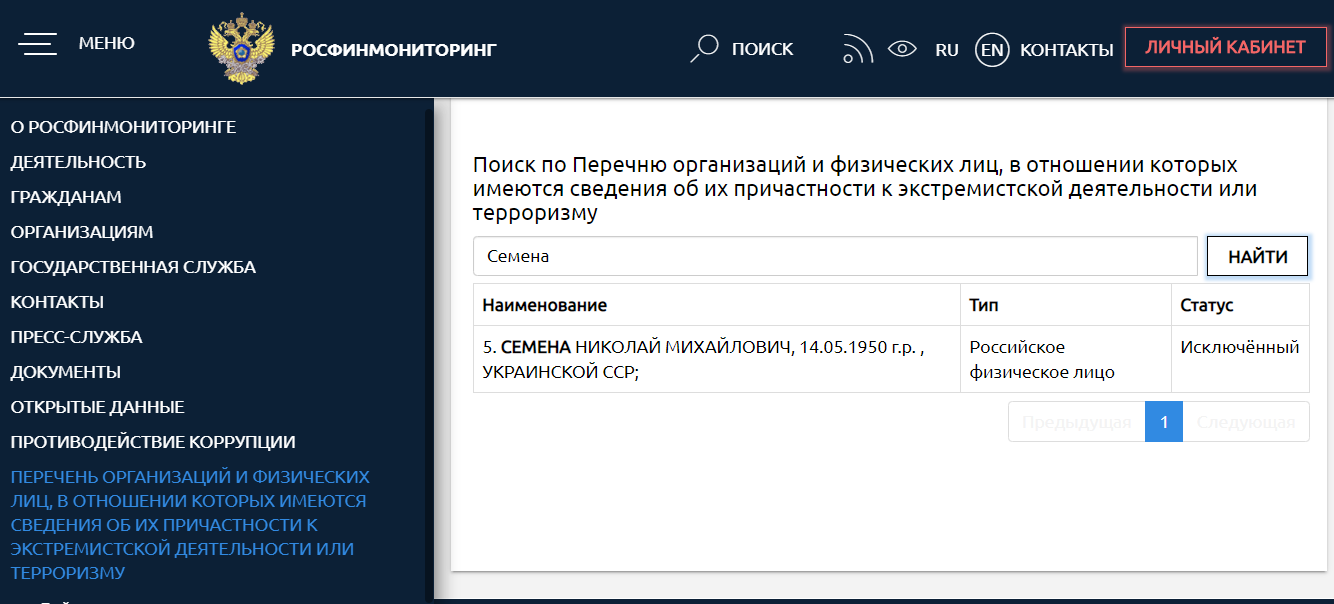Go to ГРАЖДАНАМ sidebar section
Image resolution: width=1334 pixels, height=604 pixels.
coord(66,197)
